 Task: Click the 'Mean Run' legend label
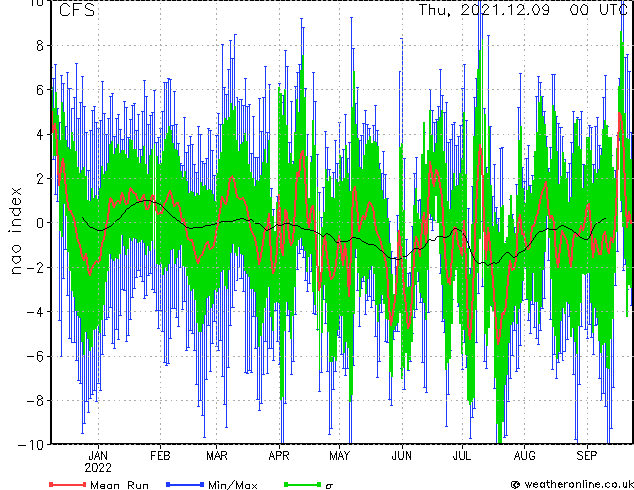tap(119, 485)
